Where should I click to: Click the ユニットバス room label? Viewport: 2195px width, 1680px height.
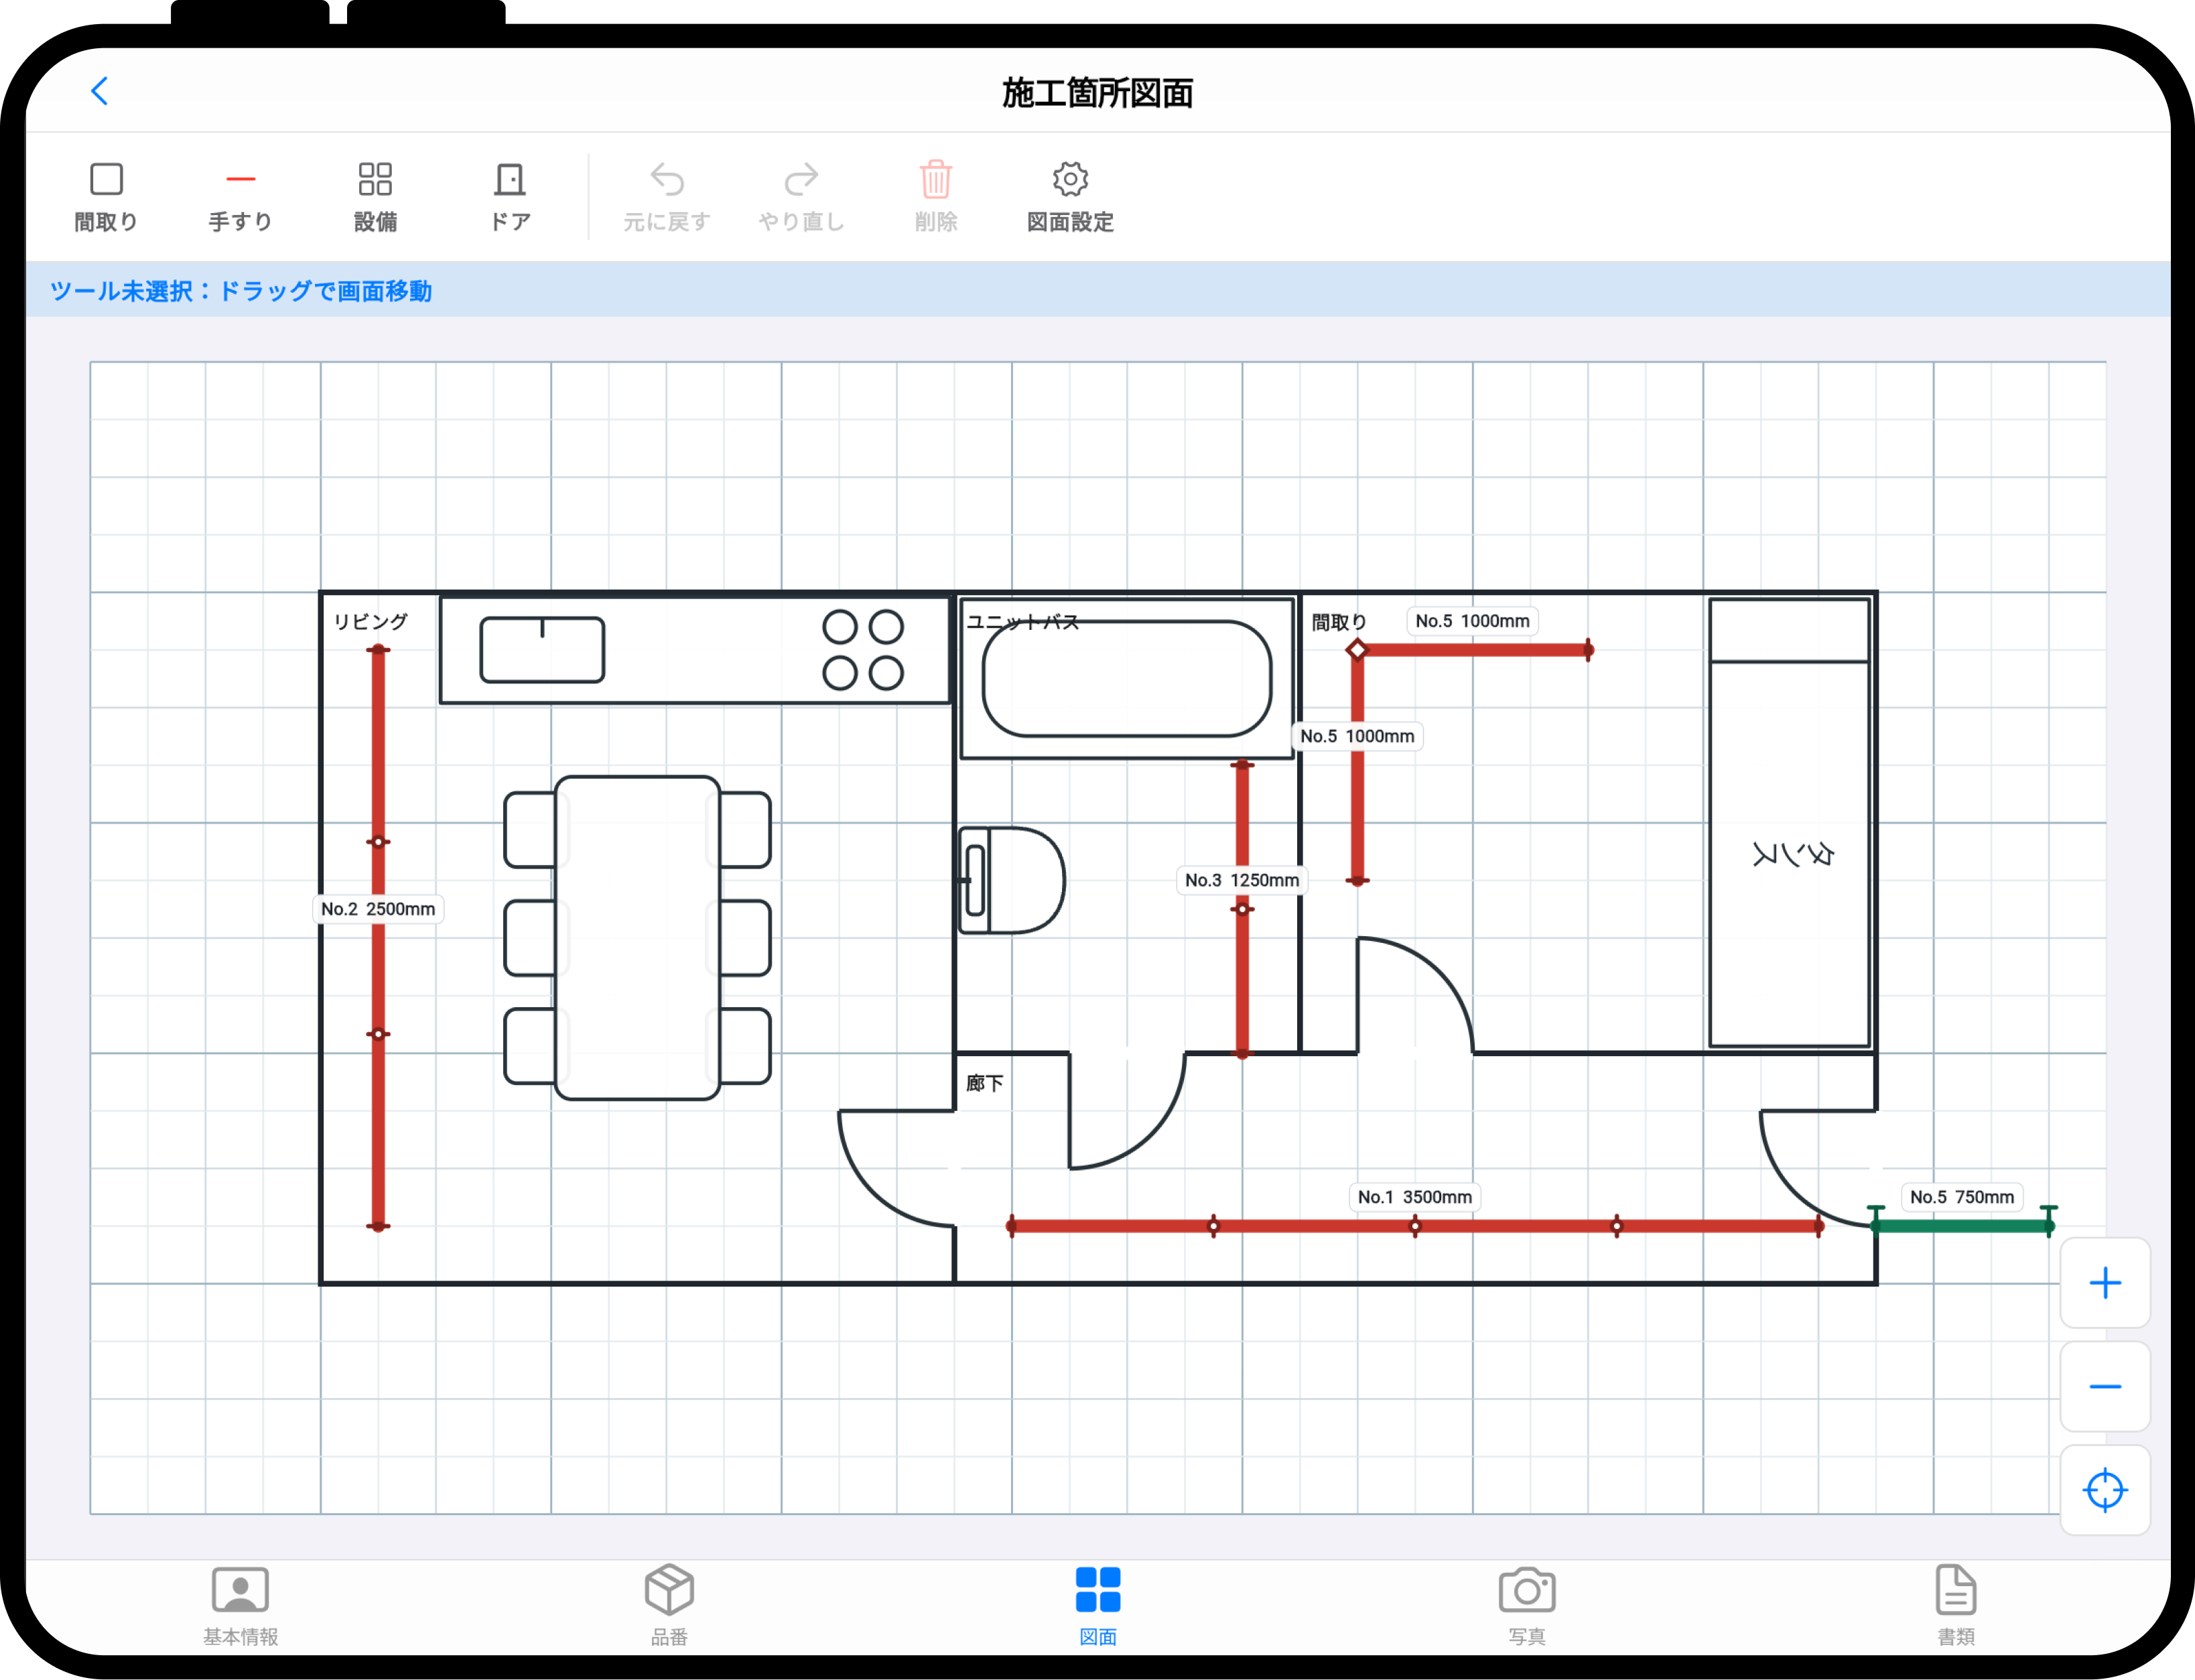tap(1022, 621)
